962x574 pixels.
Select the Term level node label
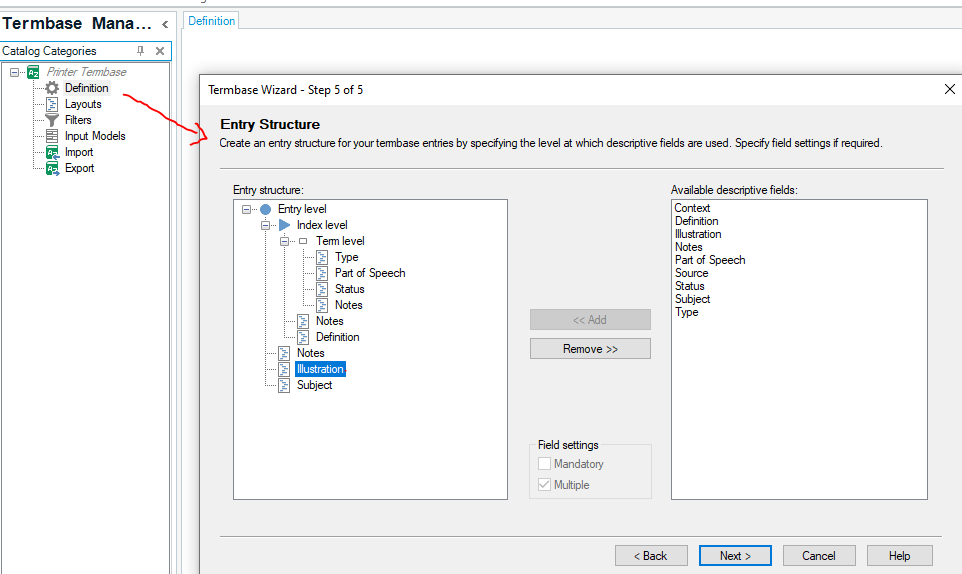341,242
